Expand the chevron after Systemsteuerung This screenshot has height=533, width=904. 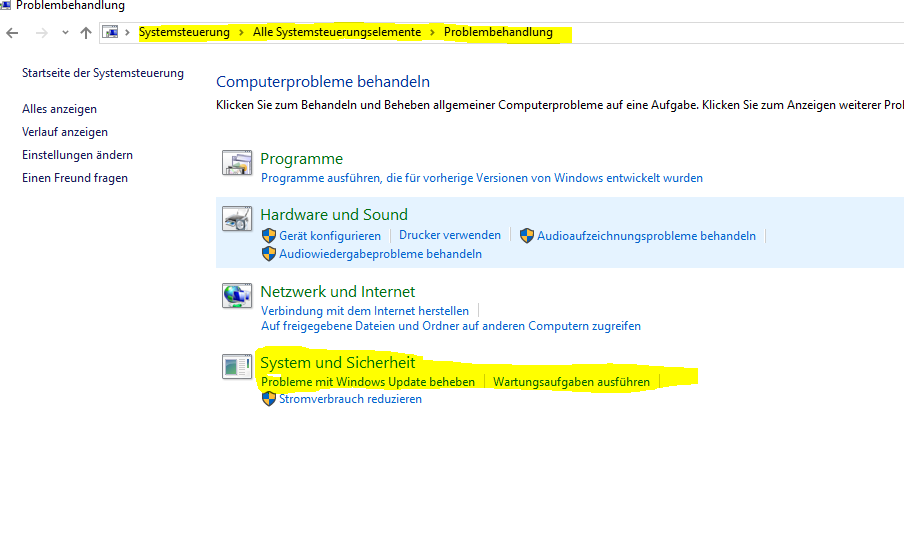pos(241,32)
